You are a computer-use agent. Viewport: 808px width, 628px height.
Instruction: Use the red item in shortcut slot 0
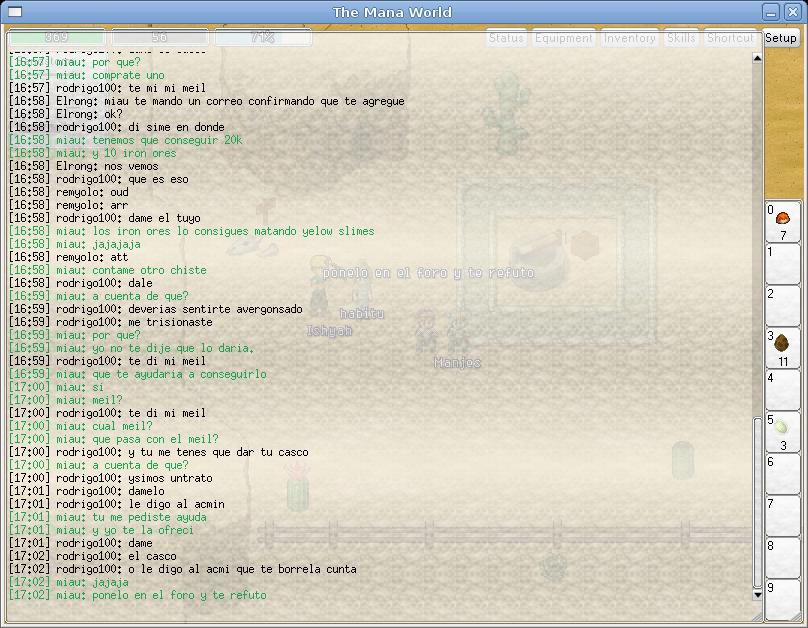pos(783,222)
